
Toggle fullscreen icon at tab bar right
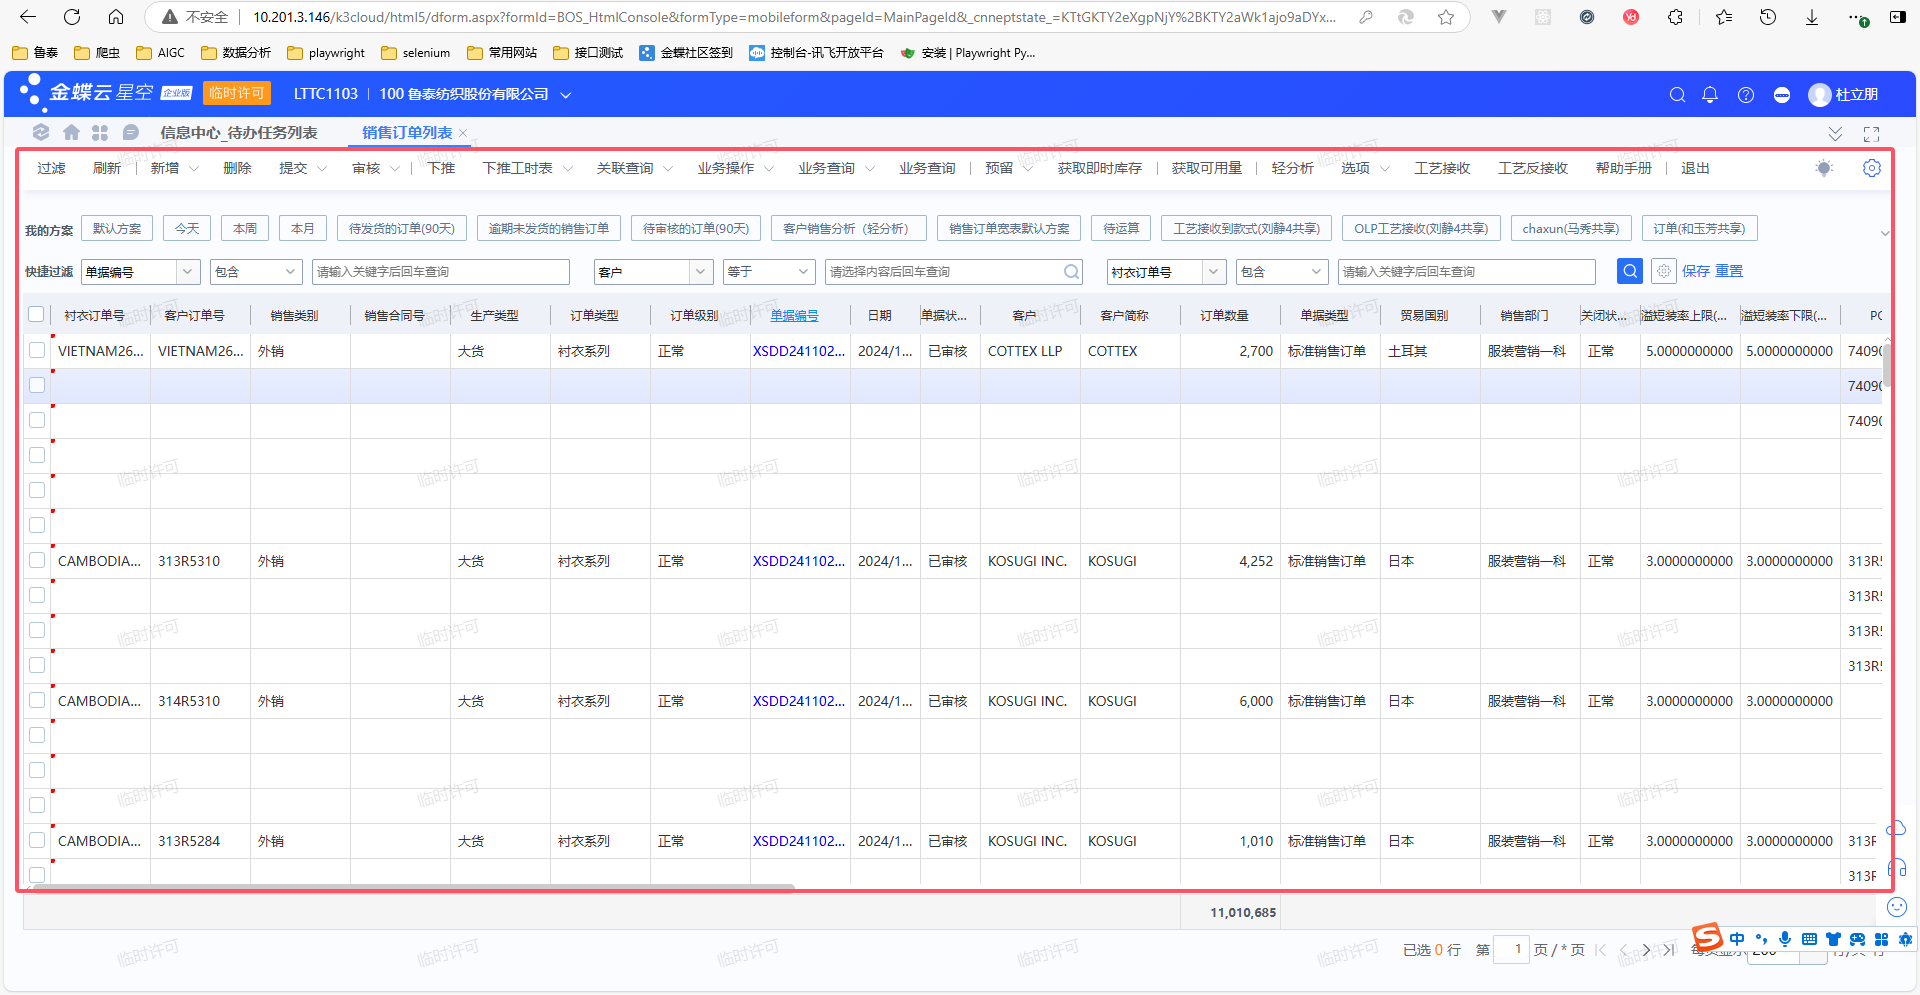(x=1871, y=133)
